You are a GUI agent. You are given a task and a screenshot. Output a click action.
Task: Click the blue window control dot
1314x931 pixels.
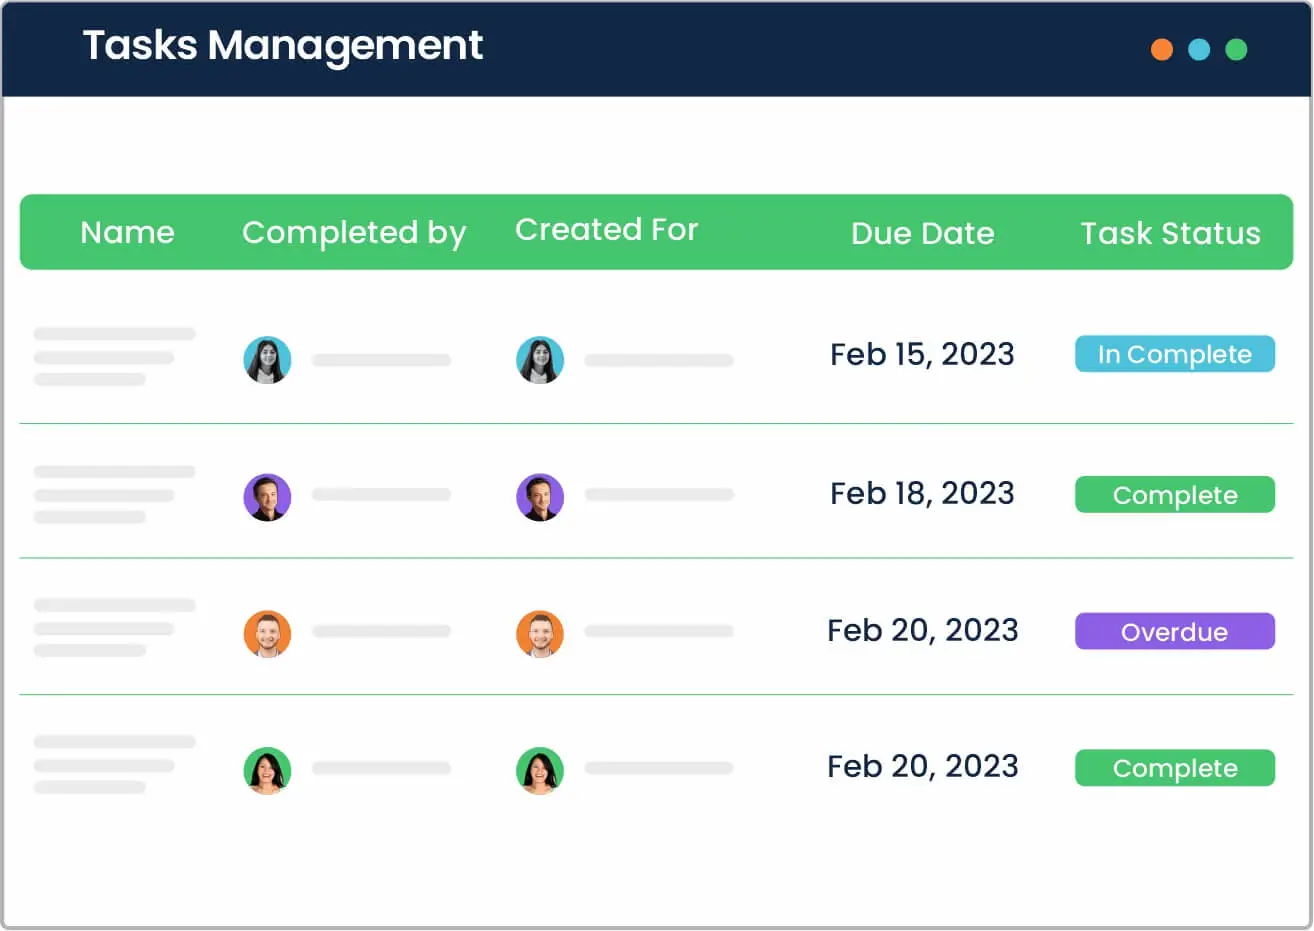(1199, 48)
